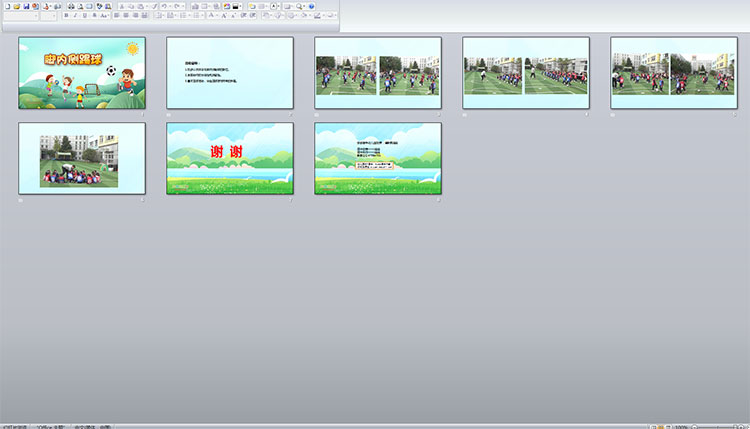Toggle Italic formatting

(x=75, y=15)
